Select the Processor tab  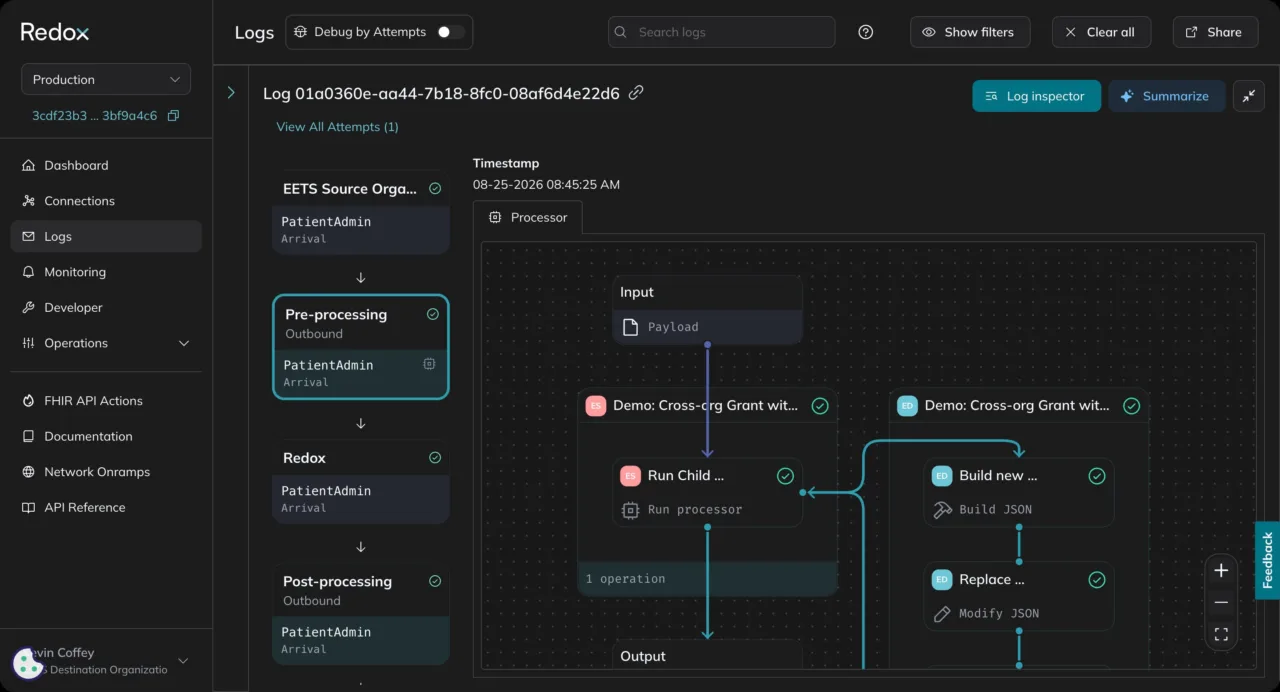(528, 217)
